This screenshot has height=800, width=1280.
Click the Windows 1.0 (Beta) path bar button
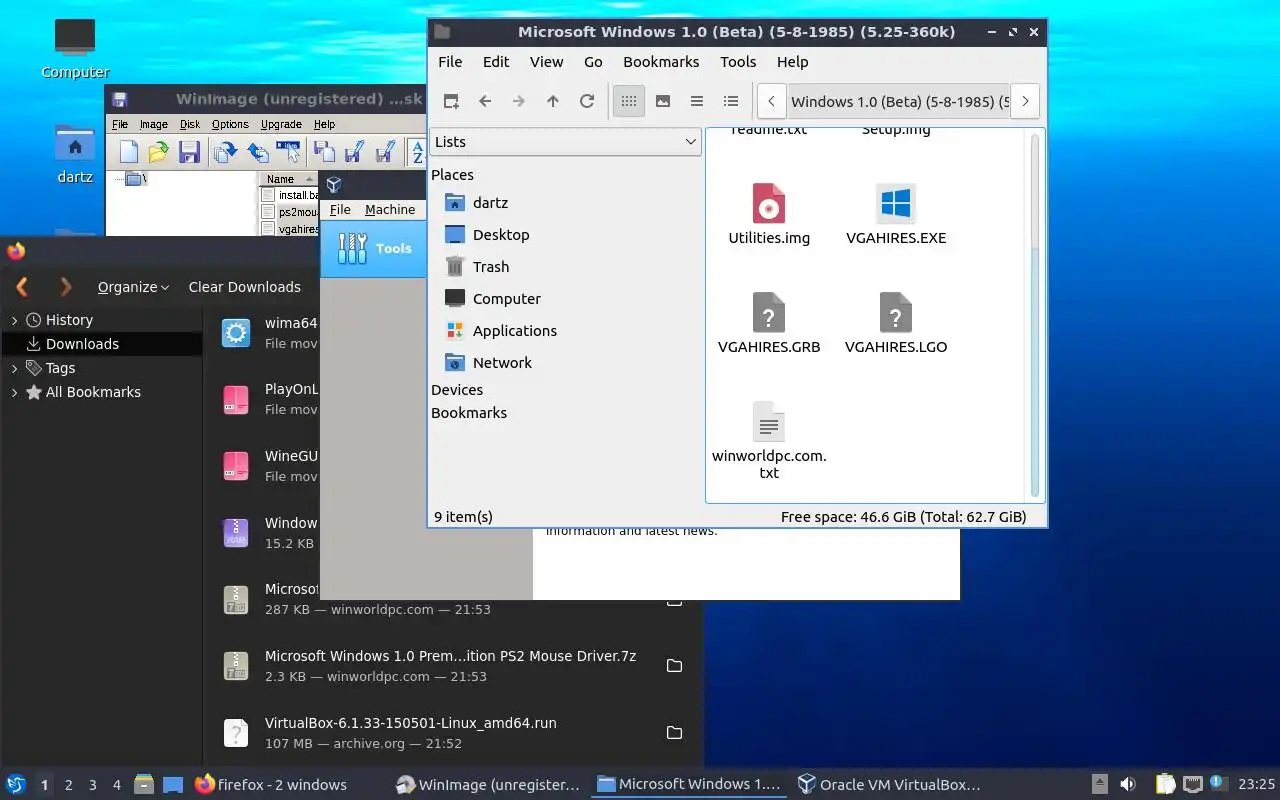click(897, 101)
